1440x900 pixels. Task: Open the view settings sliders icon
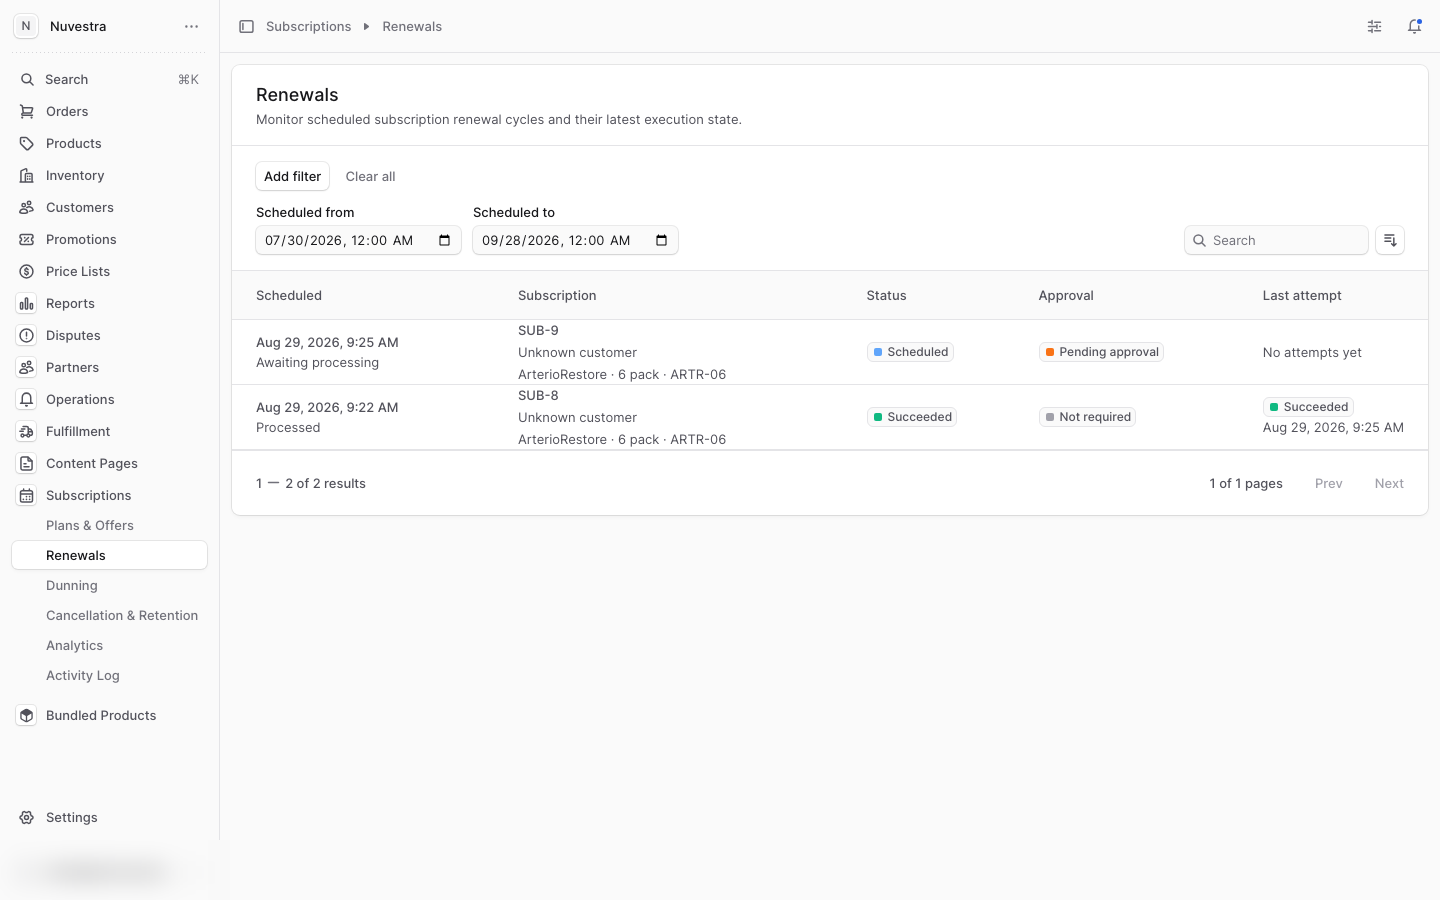(1375, 26)
